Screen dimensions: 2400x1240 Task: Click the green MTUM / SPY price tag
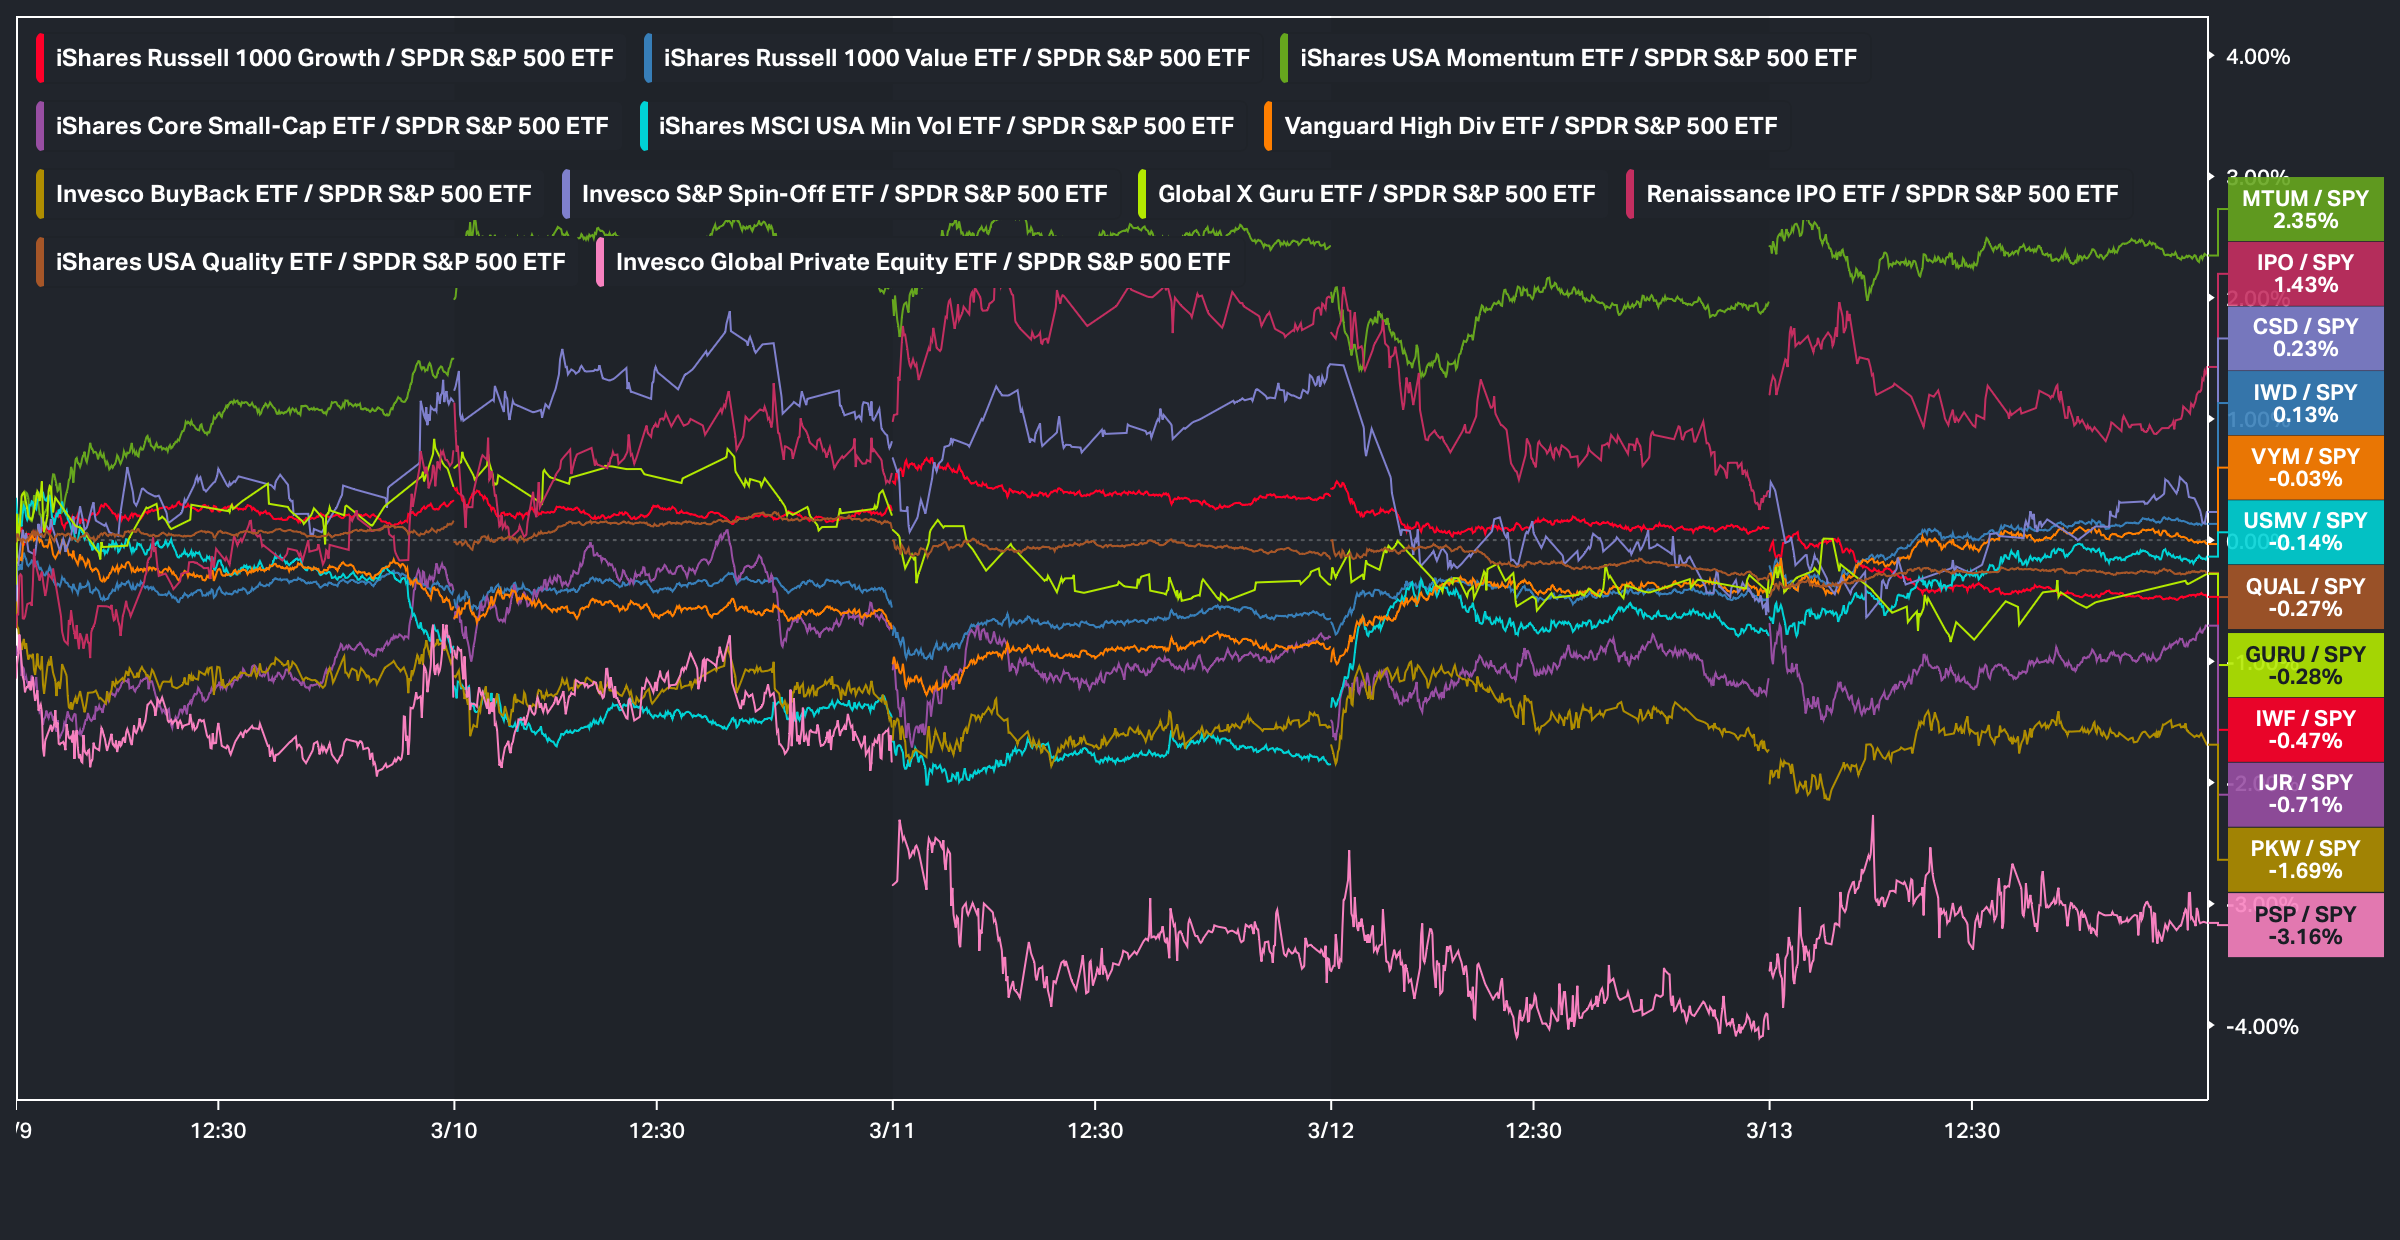pyautogui.click(x=2305, y=210)
